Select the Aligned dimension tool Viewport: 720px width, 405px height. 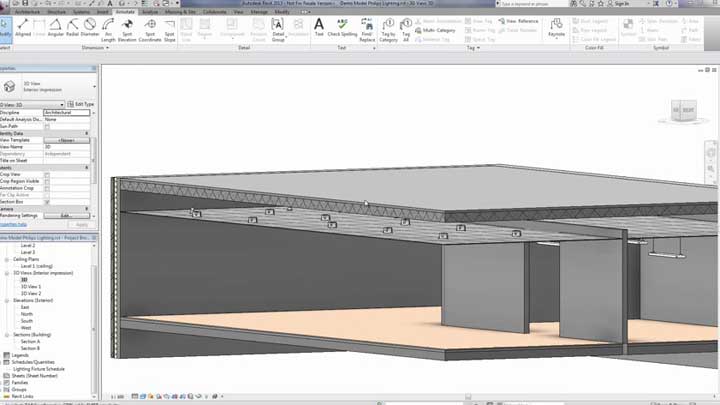click(23, 27)
